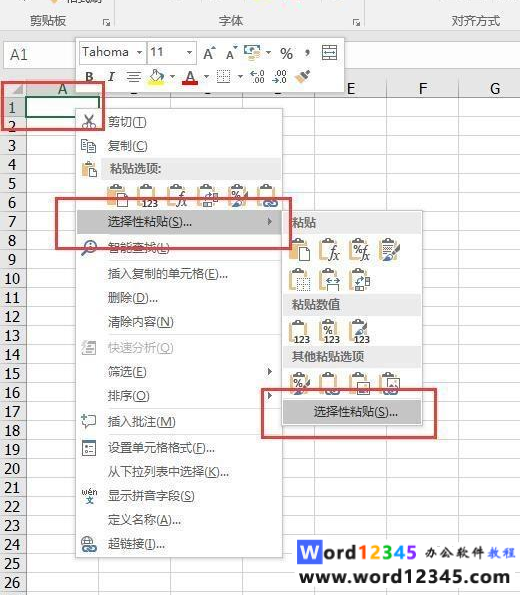The width and height of the screenshot is (520, 595).
Task: Apply the red font color button
Action: click(190, 77)
